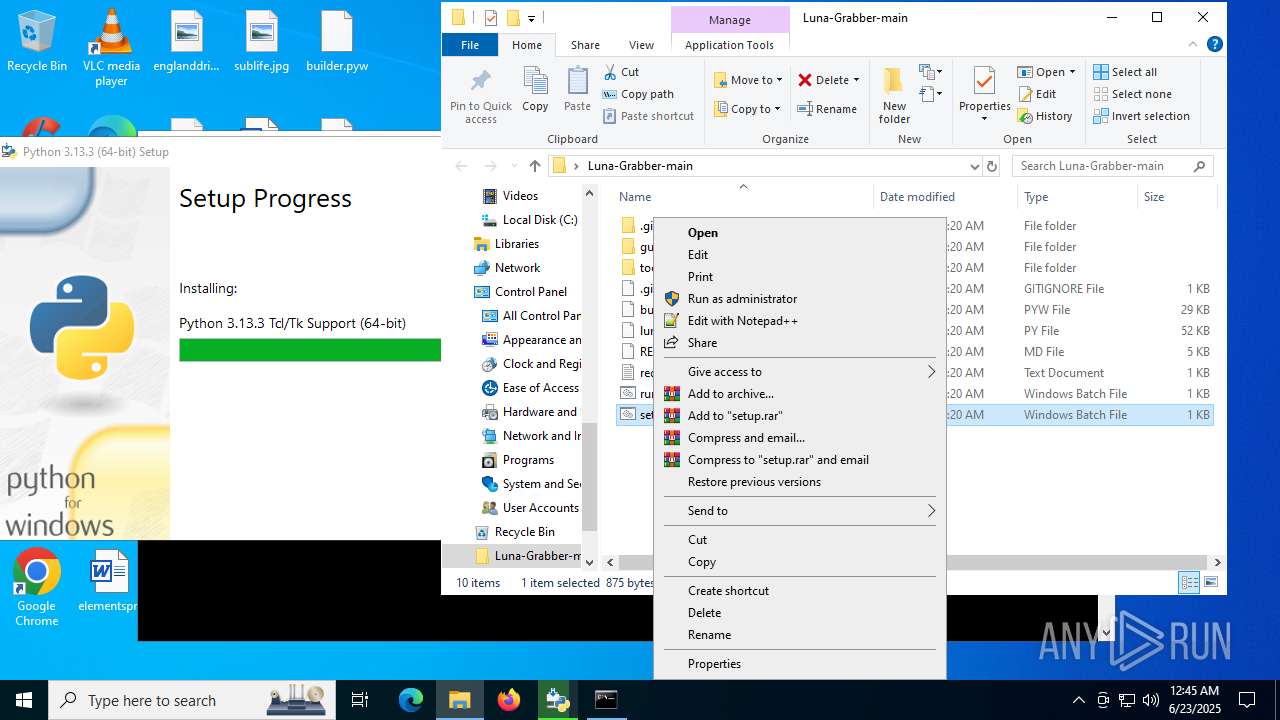Screen dimensions: 1280x720
Task: Click the Cut scissors icon in ribbon
Action: click(610, 72)
